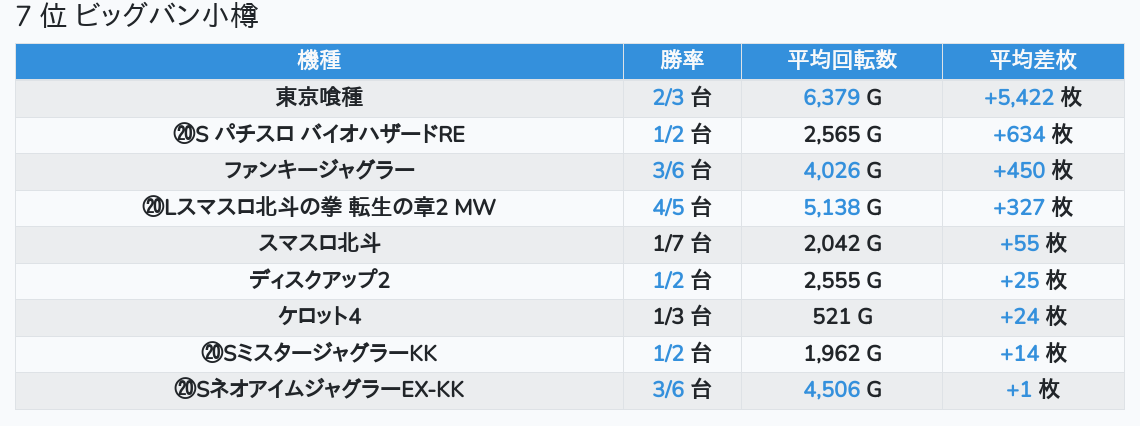Image resolution: width=1140 pixels, height=426 pixels.
Task: Click the ⑳ symbol next to SミスタージャグラーKK
Action: point(210,353)
